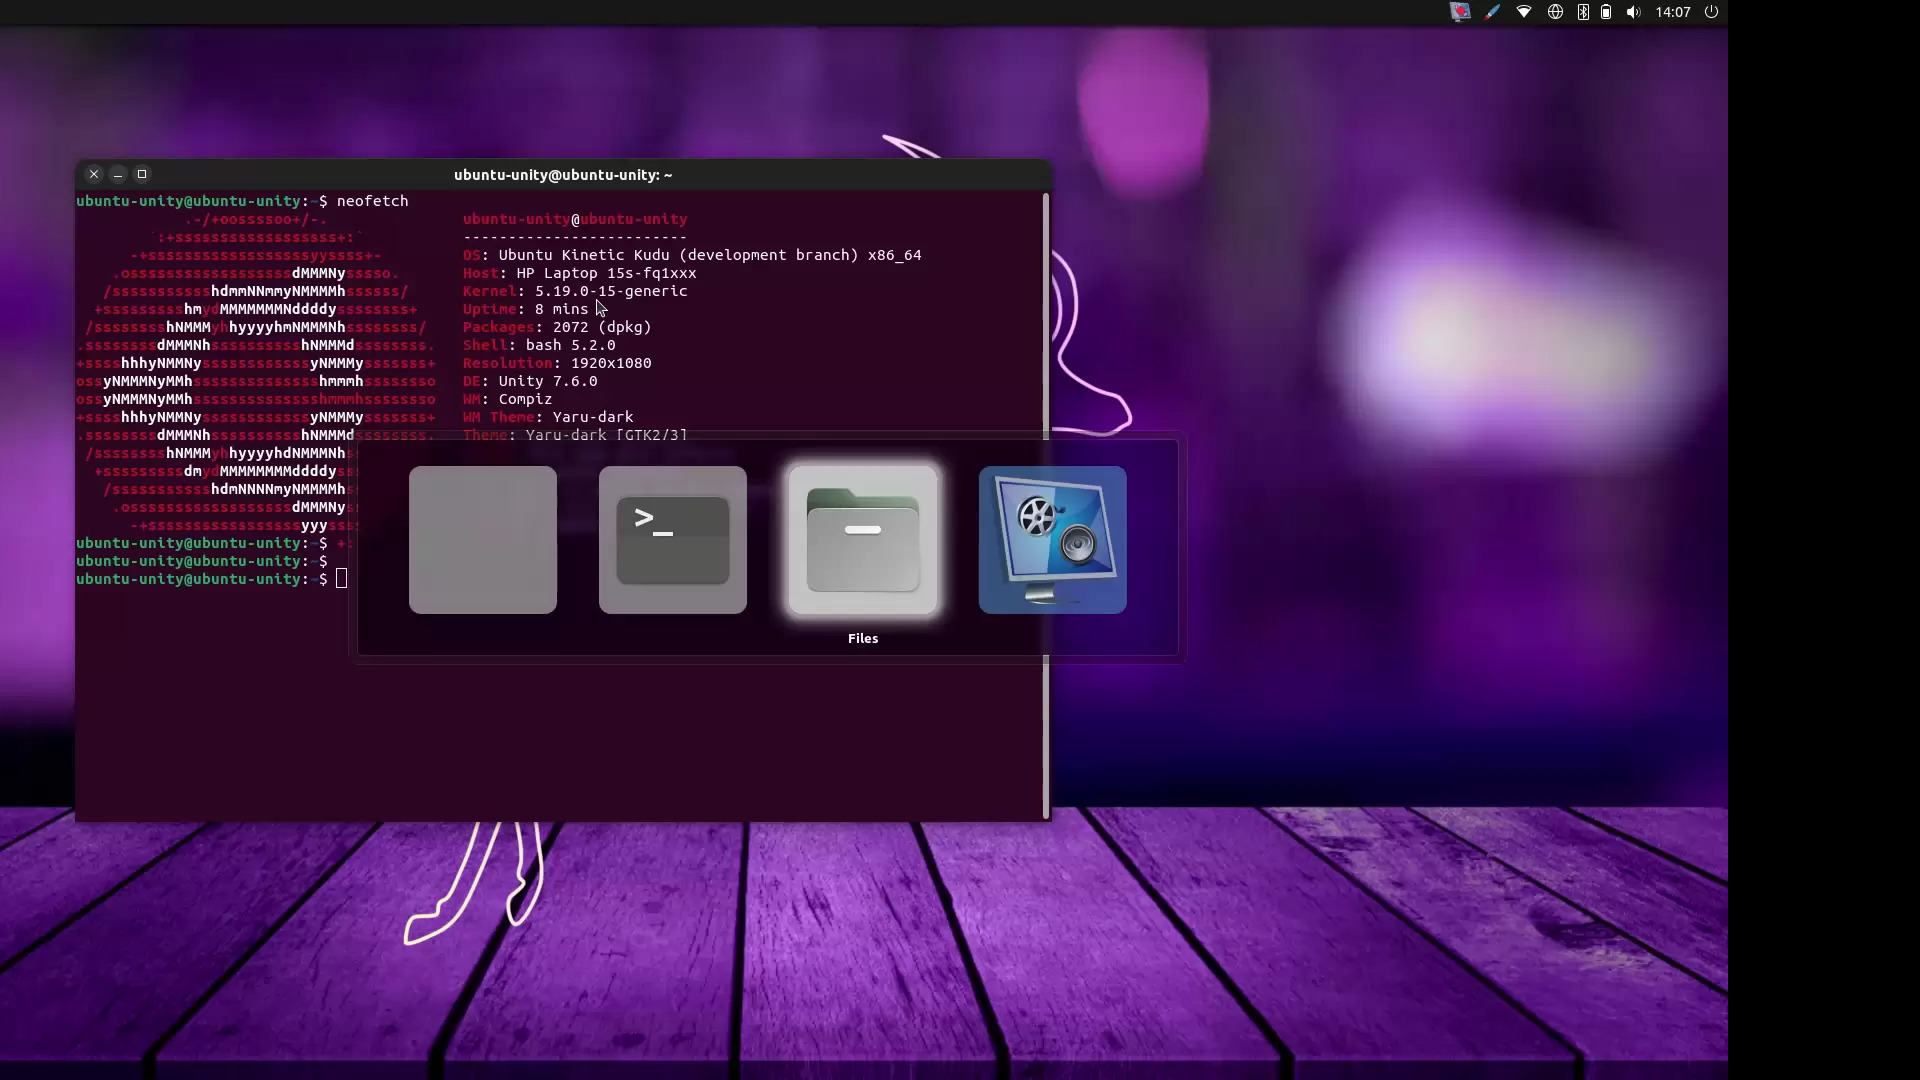This screenshot has width=1920, height=1080.
Task: Click the 'Ubuntu Kinetic Kudu' OS line
Action: 692,255
